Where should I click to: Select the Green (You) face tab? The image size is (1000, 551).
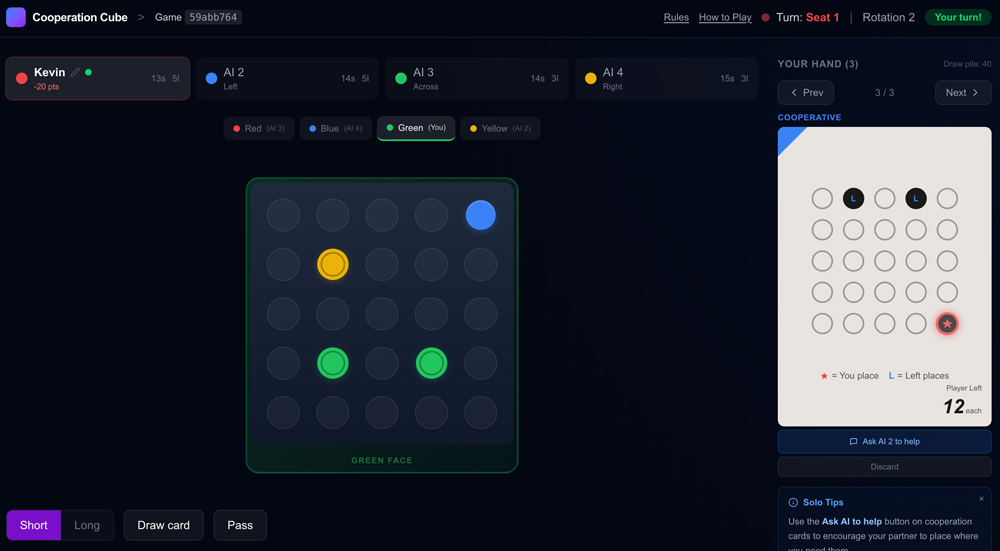(x=416, y=128)
